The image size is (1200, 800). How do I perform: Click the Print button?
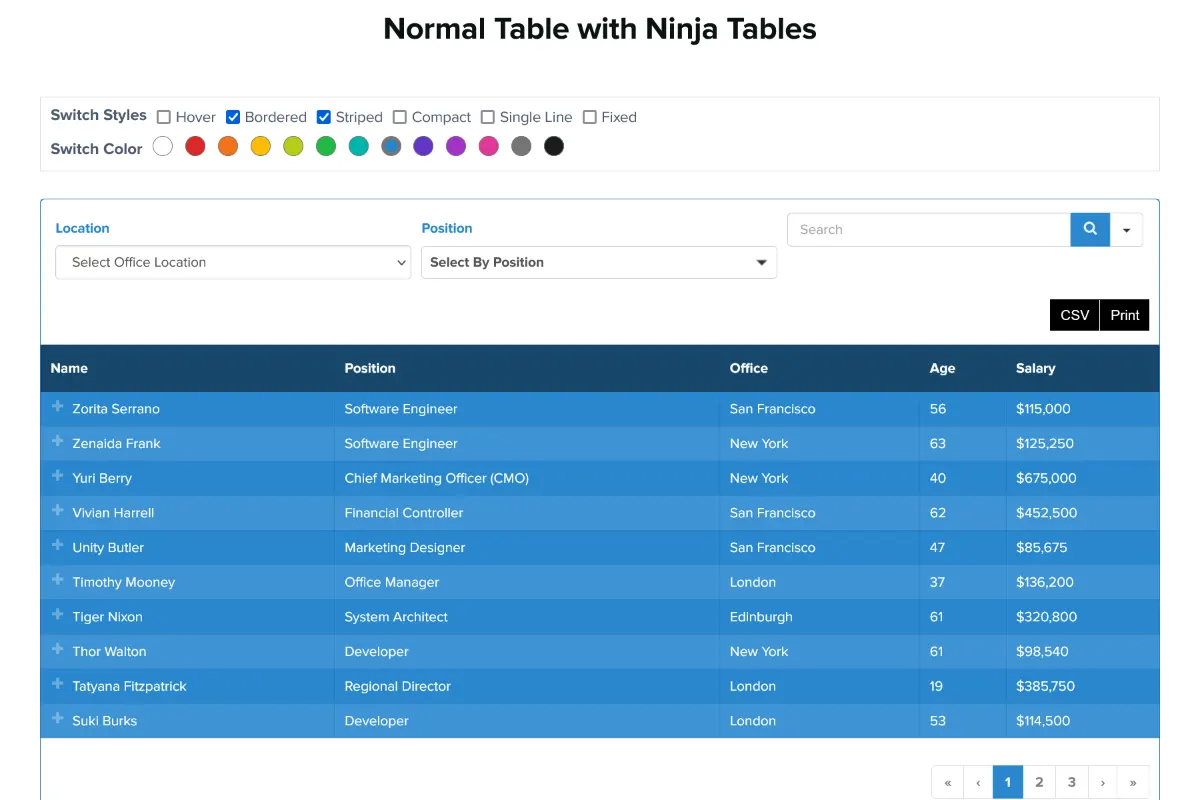coord(1124,315)
